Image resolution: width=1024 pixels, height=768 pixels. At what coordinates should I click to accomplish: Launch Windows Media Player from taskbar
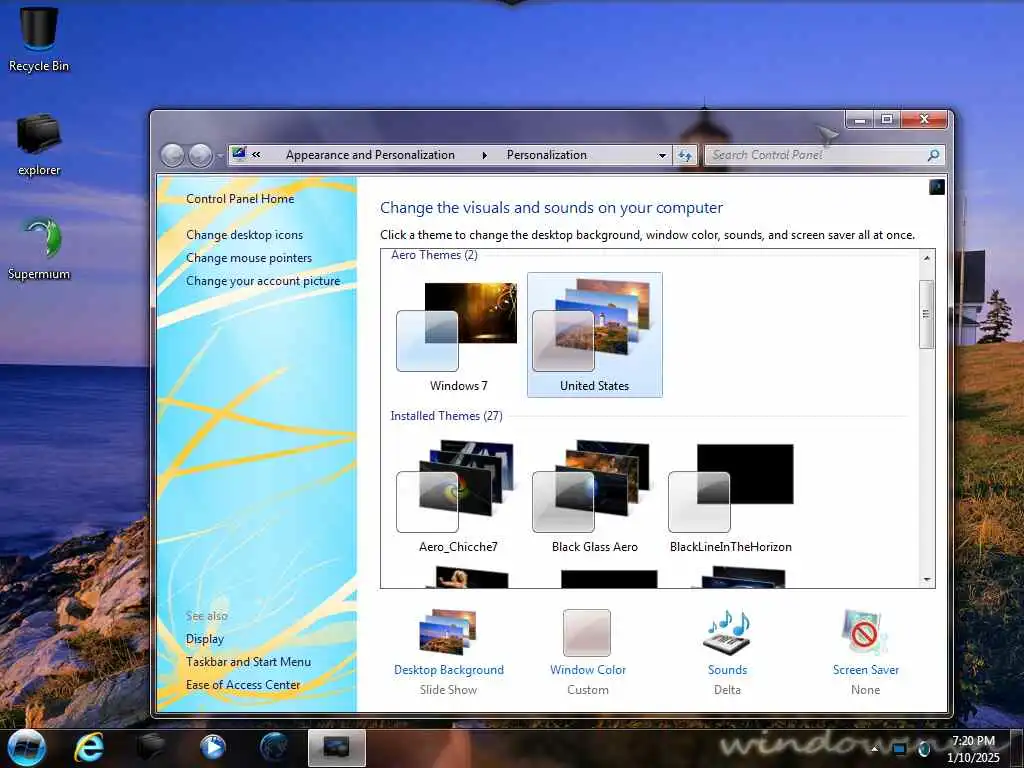pos(212,748)
